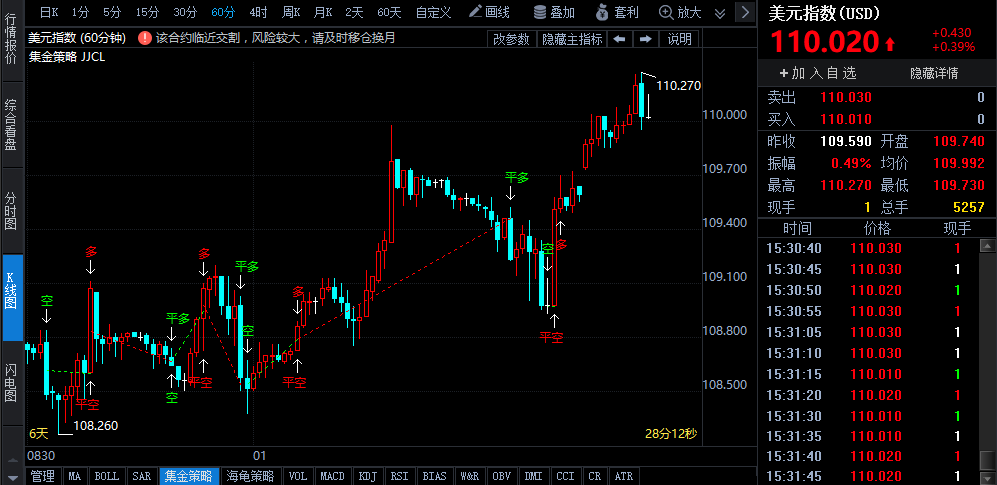Screen dimensions: 997x485
Task: Select the OBV indicator
Action: pyautogui.click(x=502, y=476)
